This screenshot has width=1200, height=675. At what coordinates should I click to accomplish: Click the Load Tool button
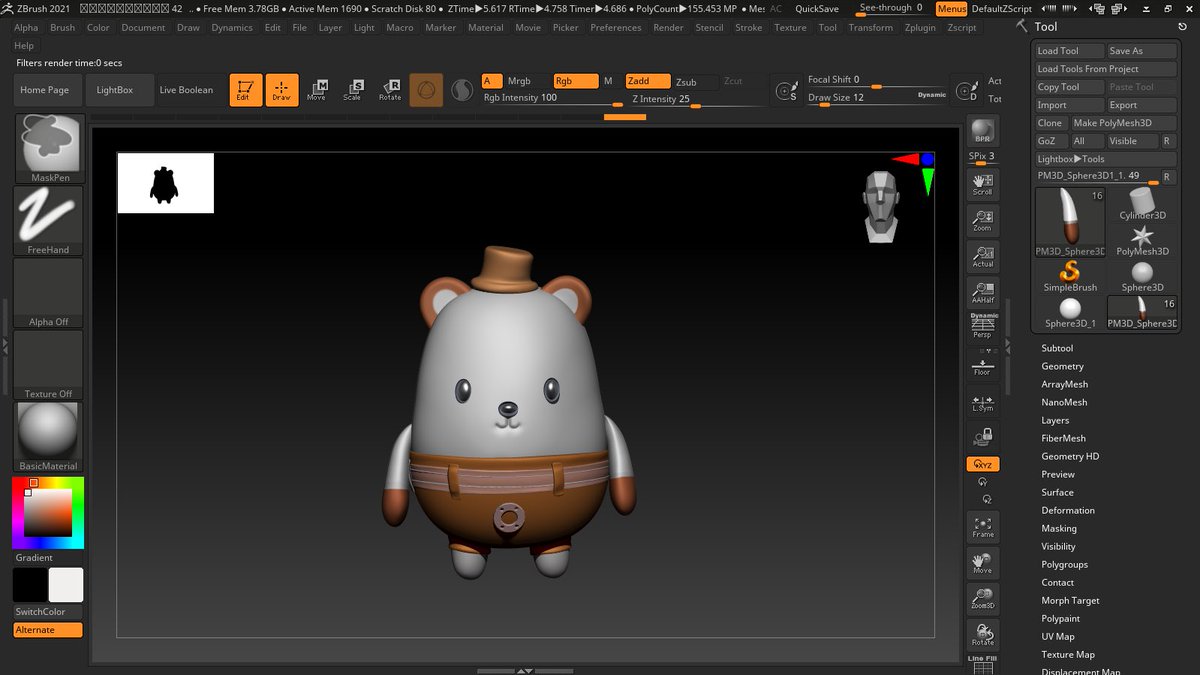click(x=1070, y=51)
